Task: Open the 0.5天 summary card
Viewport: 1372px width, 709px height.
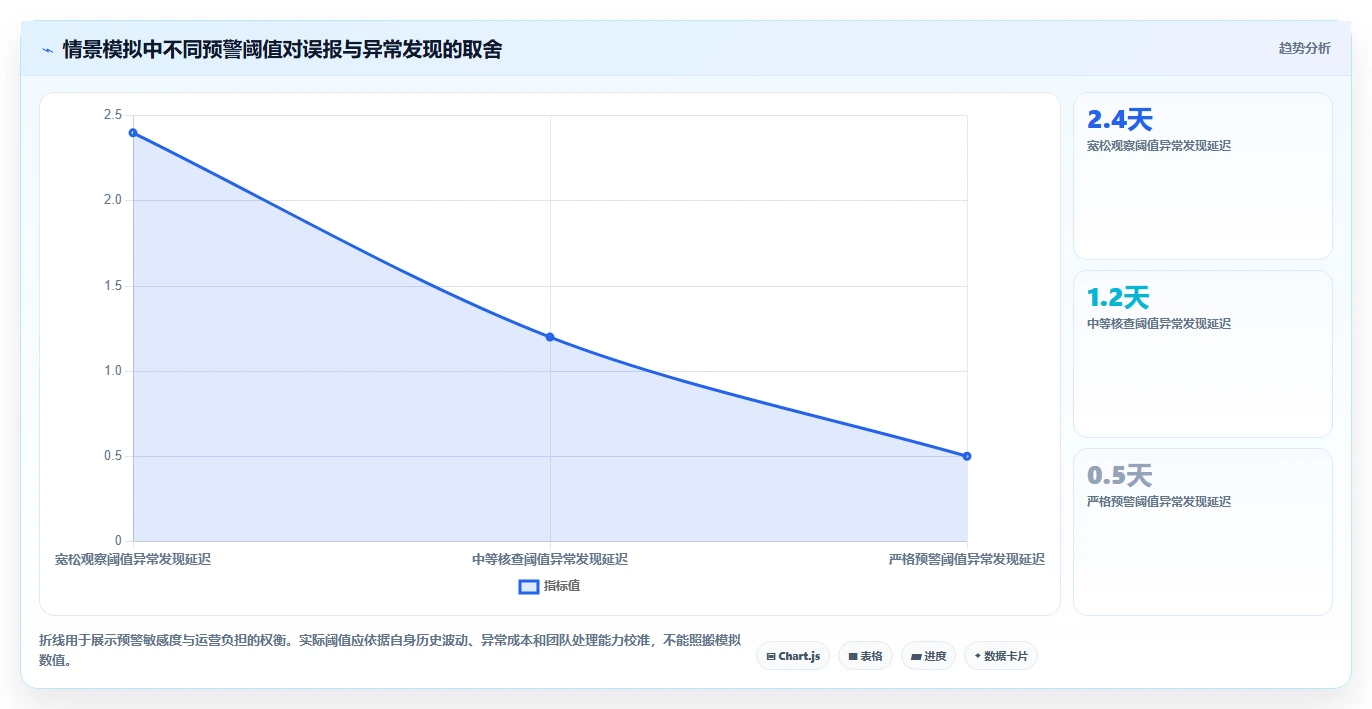Action: [1202, 532]
